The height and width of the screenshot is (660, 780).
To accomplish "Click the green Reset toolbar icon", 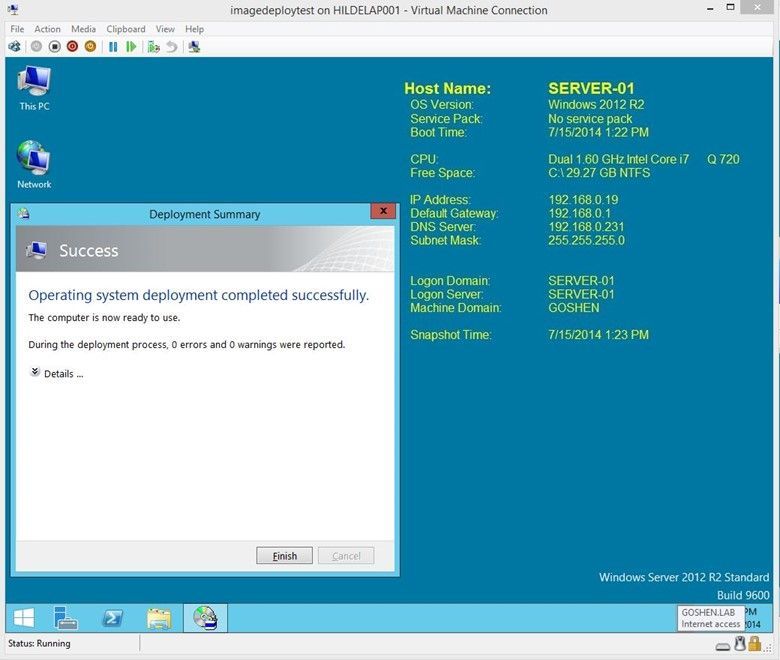I will [x=131, y=47].
